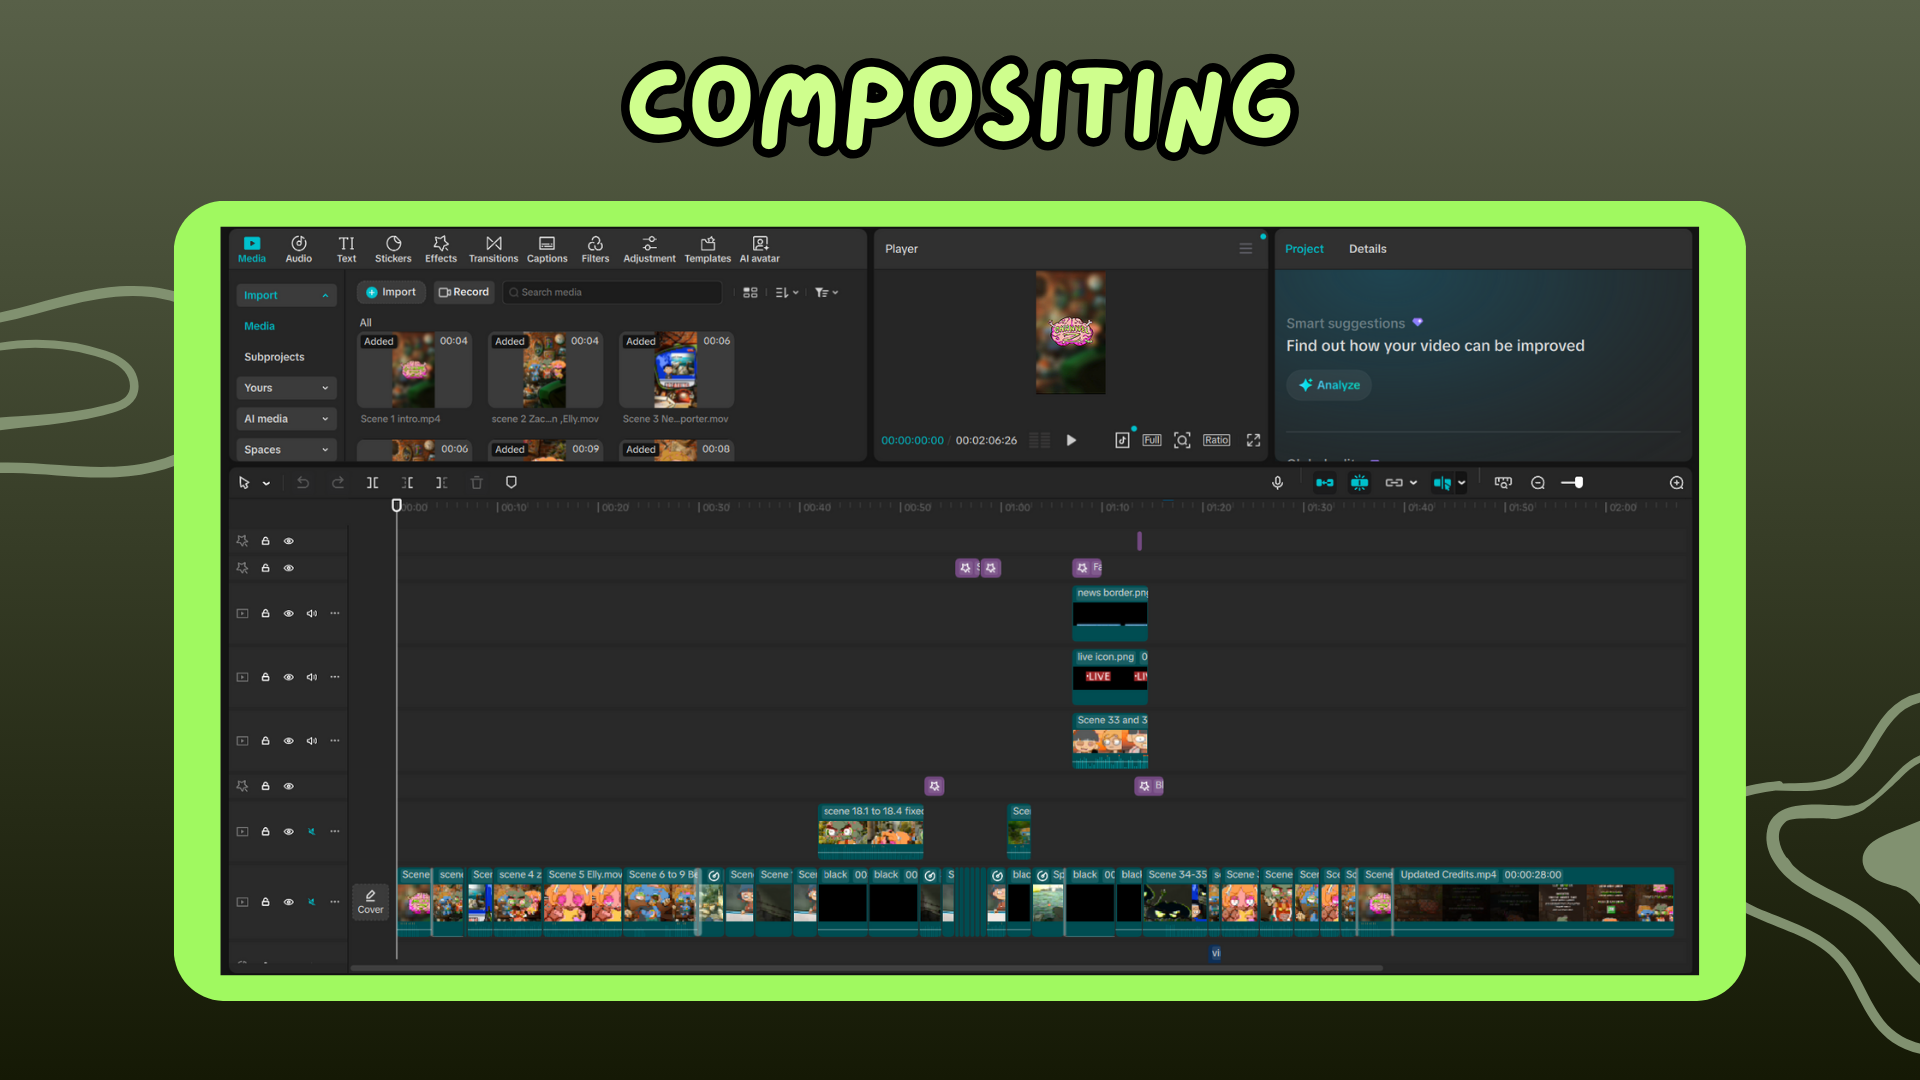Add a marker with the shield icon
The height and width of the screenshot is (1080, 1920).
point(511,483)
